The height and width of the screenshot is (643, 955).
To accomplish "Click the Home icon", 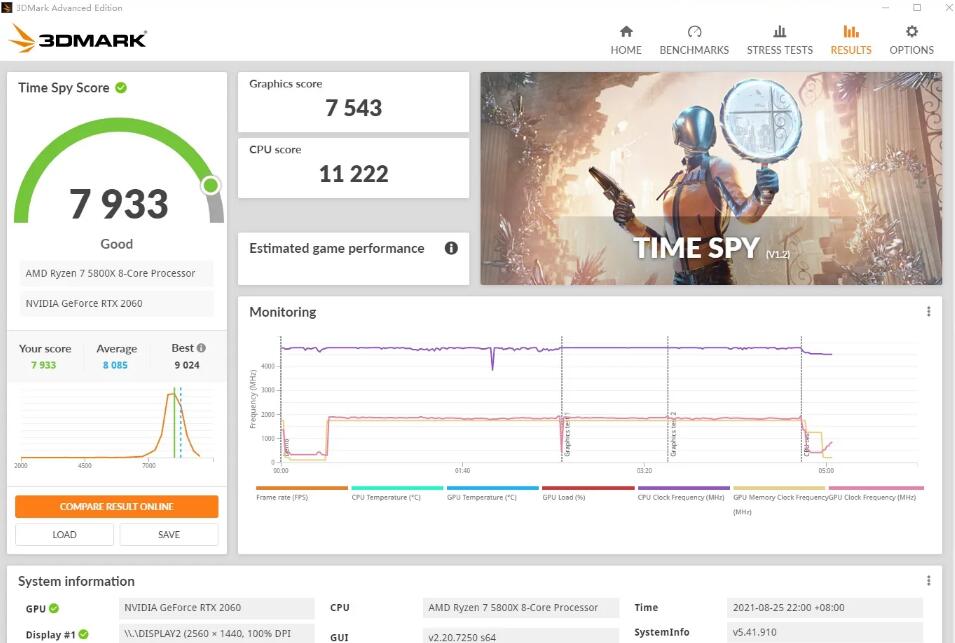I will pyautogui.click(x=626, y=32).
